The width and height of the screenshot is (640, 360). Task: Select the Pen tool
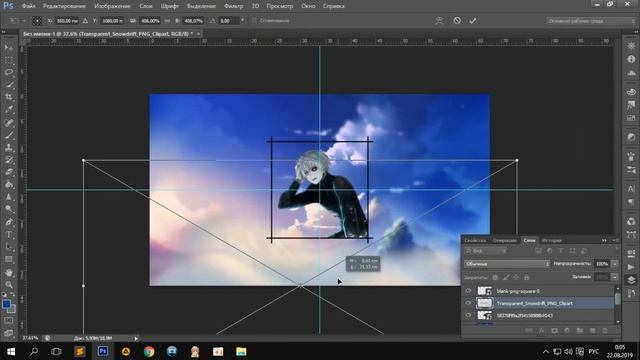(9, 222)
